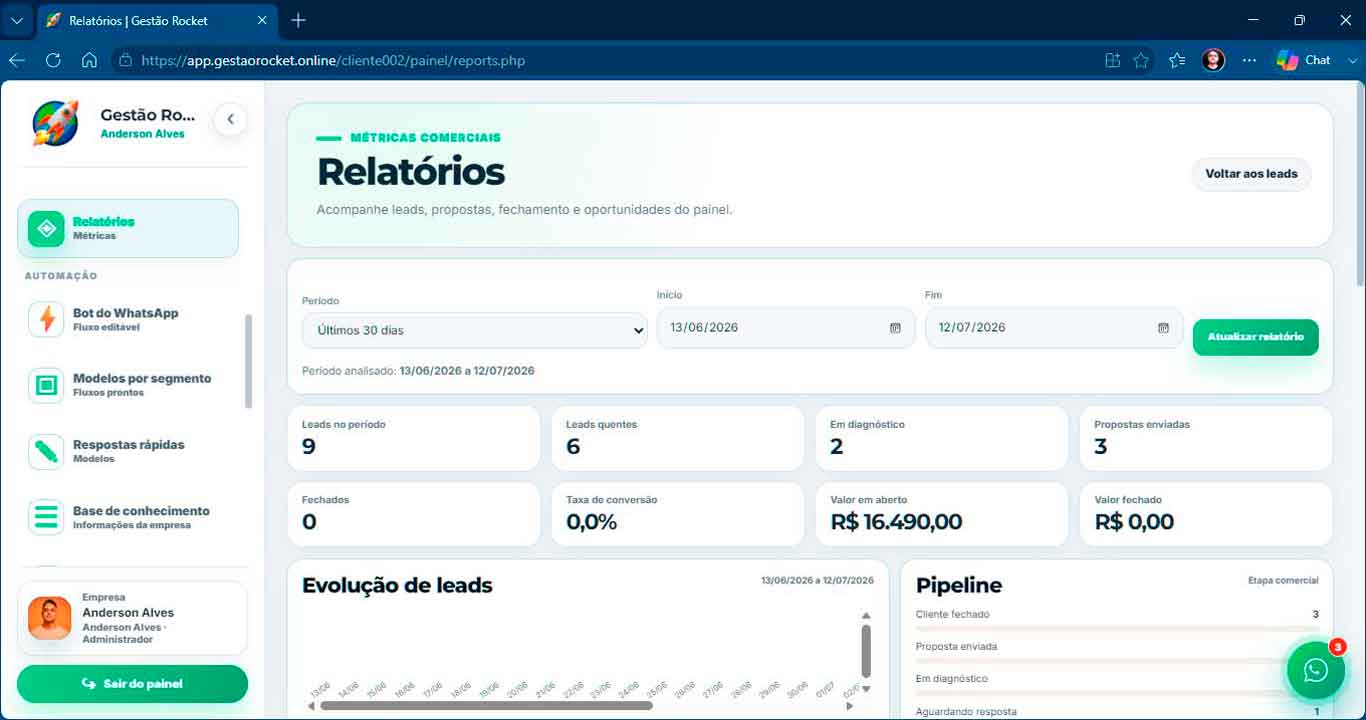Image resolution: width=1366 pixels, height=720 pixels.
Task: Open the Fim calendar picker icon
Action: 1163,328
